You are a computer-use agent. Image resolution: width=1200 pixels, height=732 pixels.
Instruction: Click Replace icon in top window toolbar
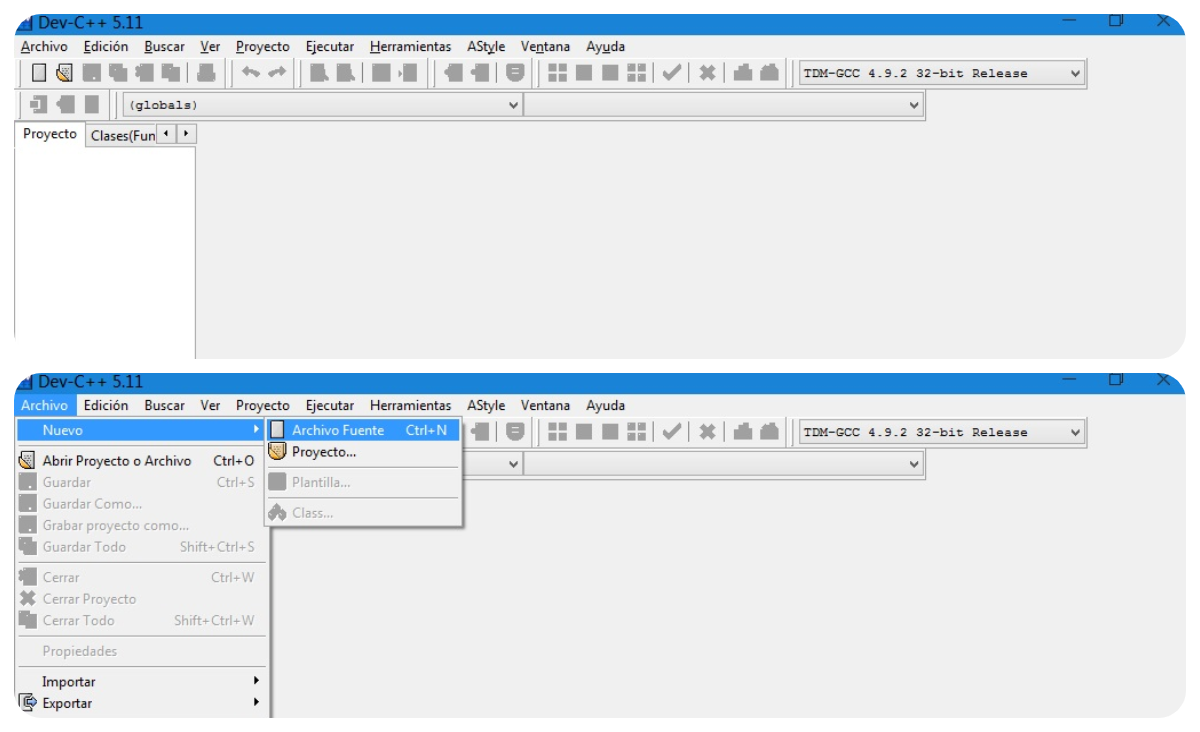346,73
